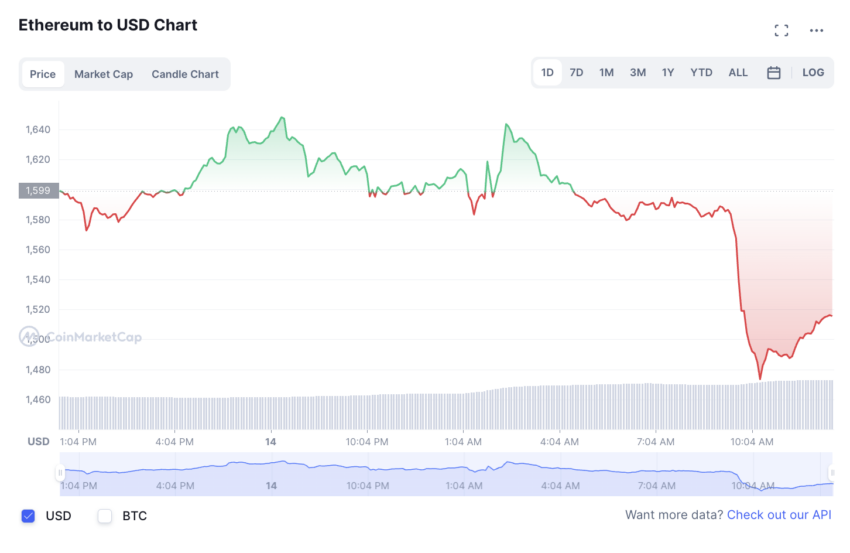Switch to the Market Cap tab
This screenshot has height=553, width=850.
pyautogui.click(x=103, y=74)
